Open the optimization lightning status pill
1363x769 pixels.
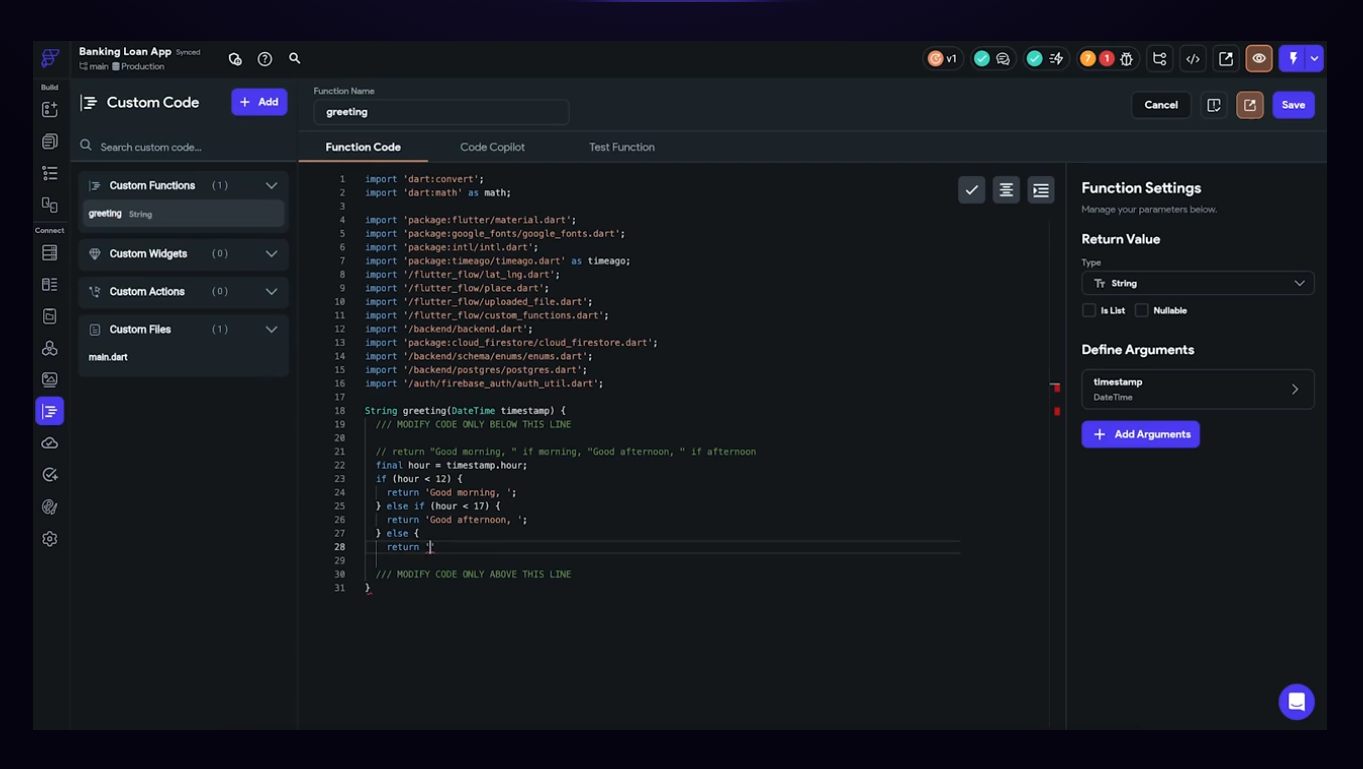click(x=1046, y=59)
